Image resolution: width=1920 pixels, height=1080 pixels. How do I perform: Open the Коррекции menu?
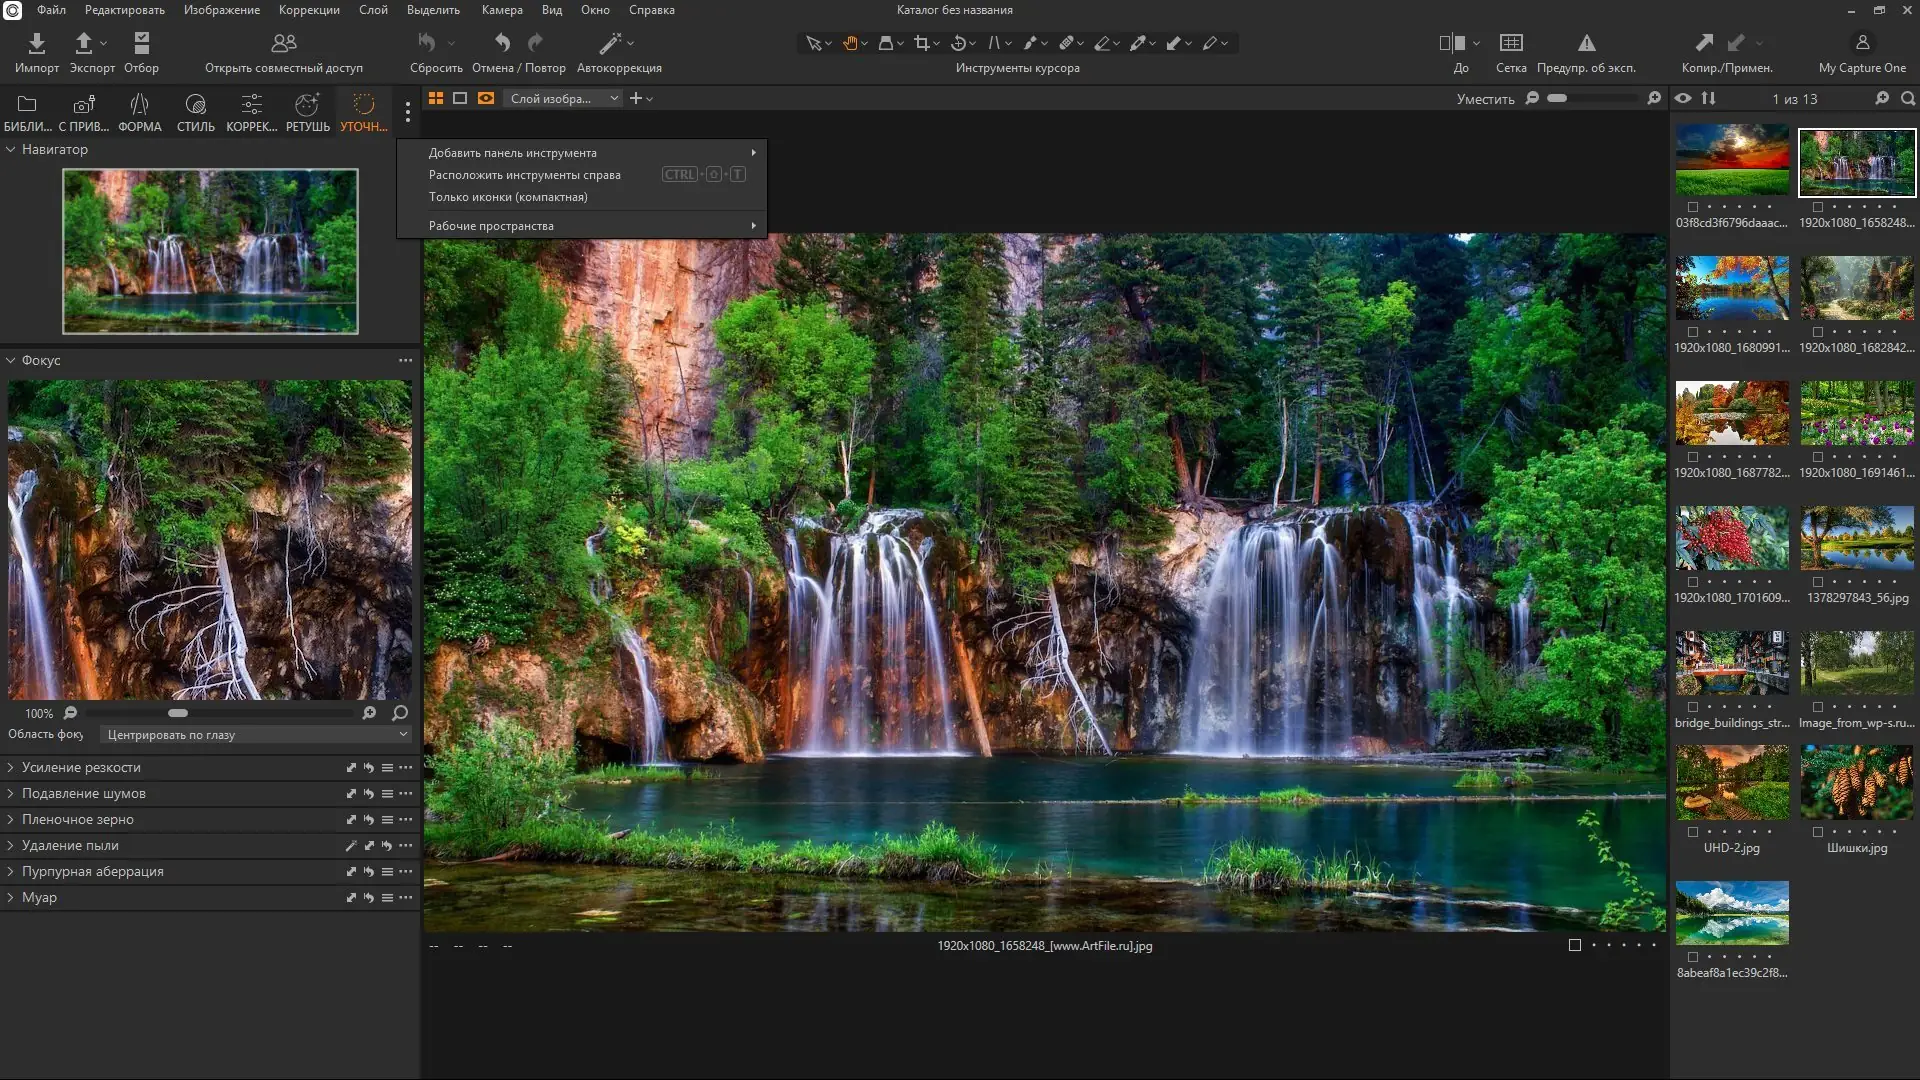(x=308, y=10)
